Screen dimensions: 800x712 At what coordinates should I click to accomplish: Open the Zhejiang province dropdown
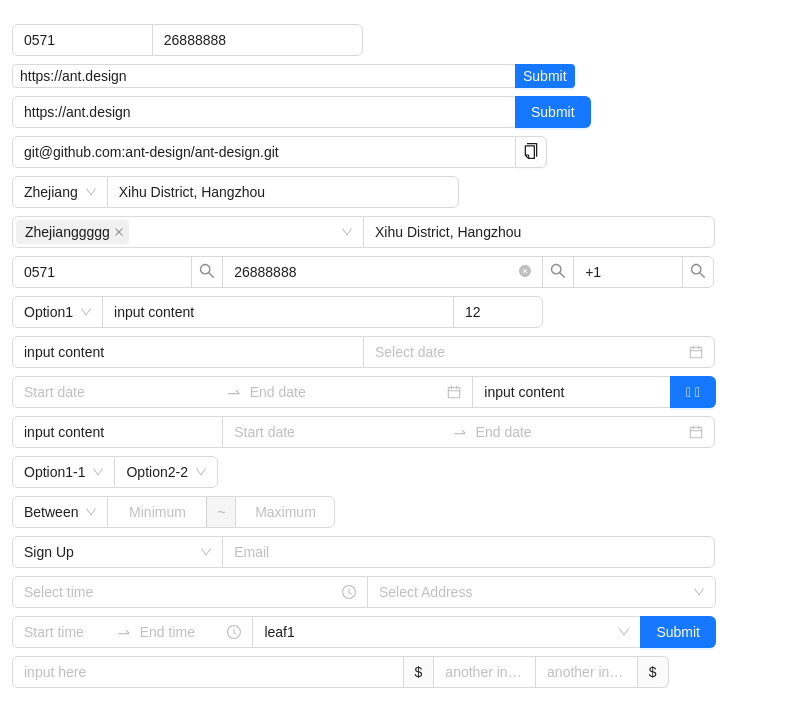pyautogui.click(x=60, y=192)
